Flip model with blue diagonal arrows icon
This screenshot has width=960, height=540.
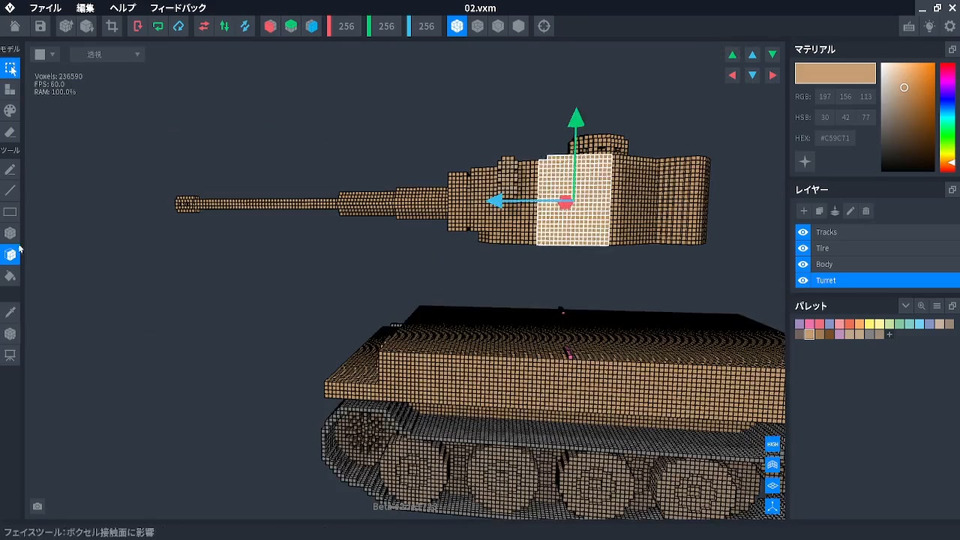click(x=245, y=26)
